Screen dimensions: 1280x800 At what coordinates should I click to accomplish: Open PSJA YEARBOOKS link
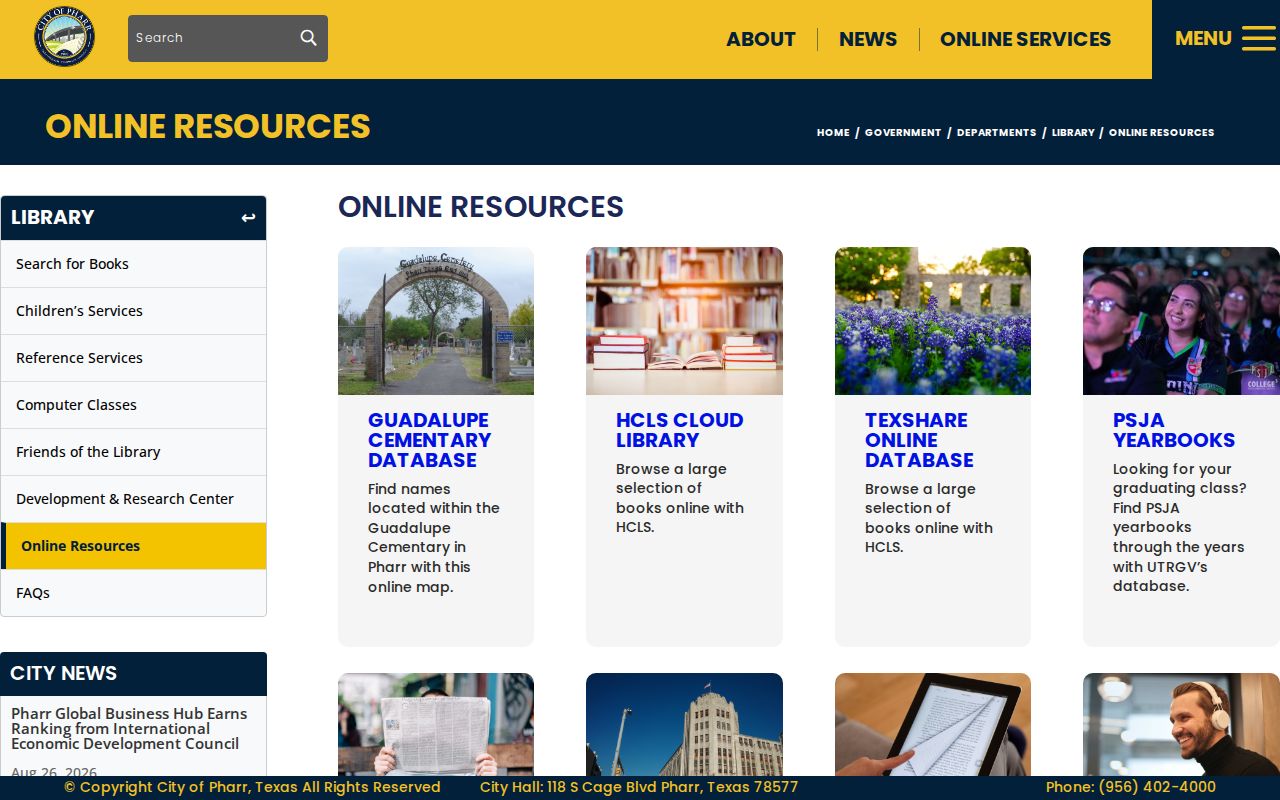point(1174,430)
